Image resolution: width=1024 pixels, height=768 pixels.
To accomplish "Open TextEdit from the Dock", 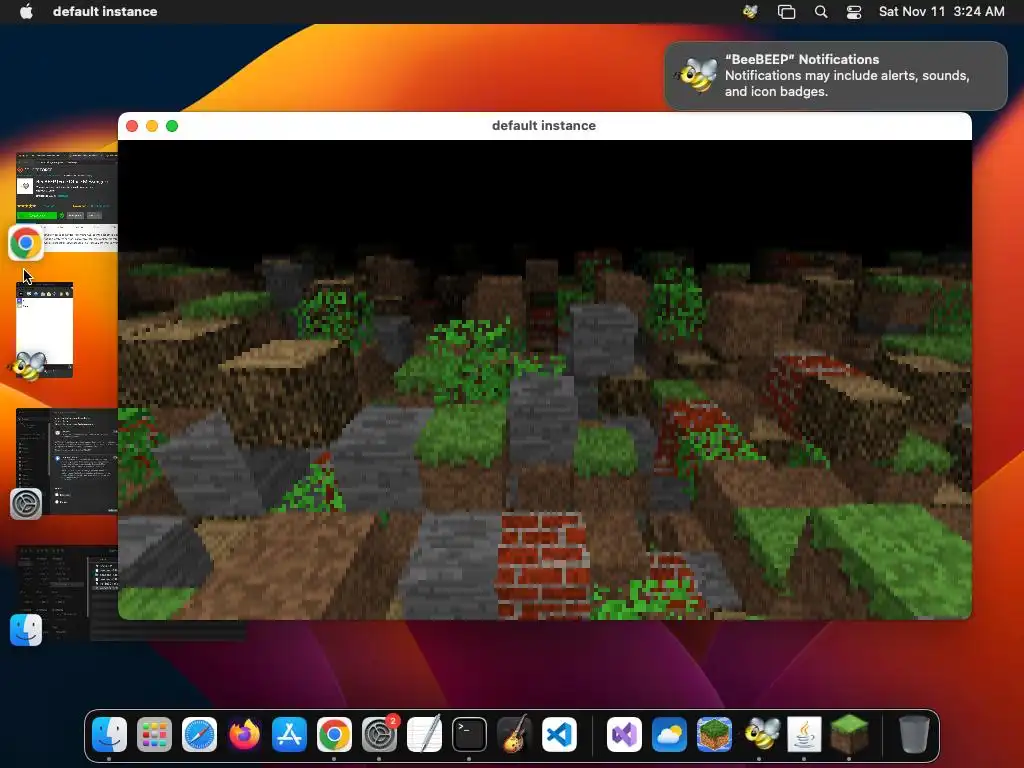I will (424, 735).
